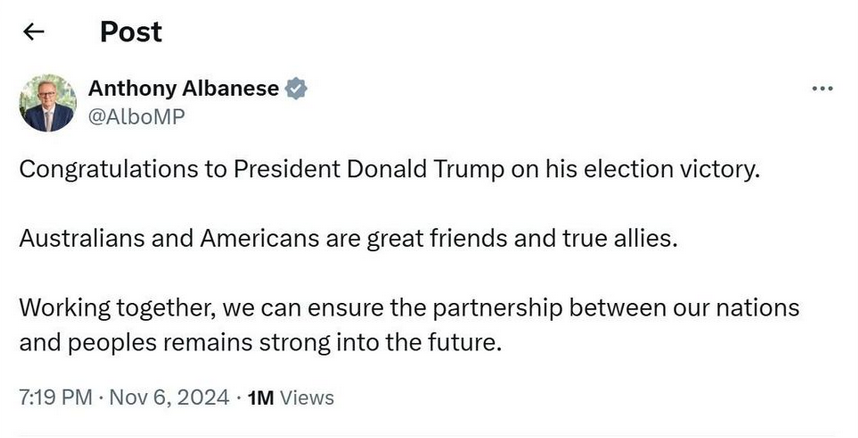
Task: Click the Anthony Albanese display name
Action: click(184, 88)
